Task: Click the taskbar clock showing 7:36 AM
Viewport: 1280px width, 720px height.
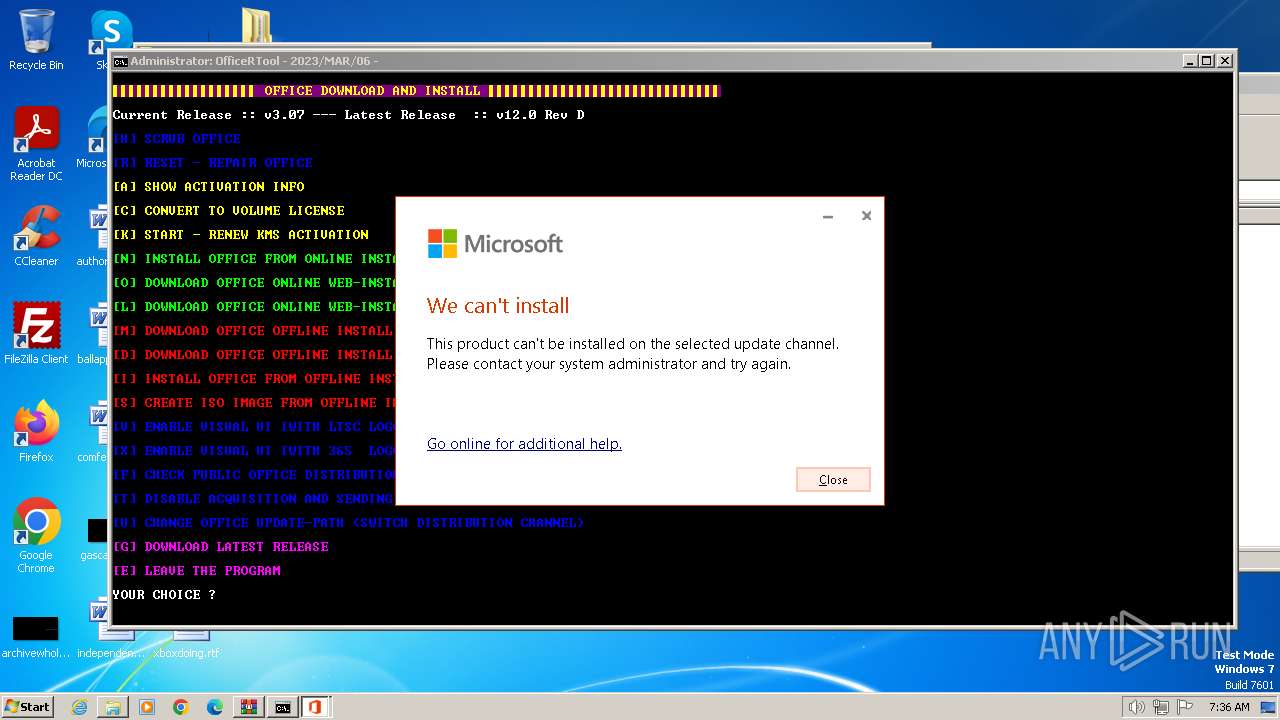Action: pyautogui.click(x=1229, y=707)
